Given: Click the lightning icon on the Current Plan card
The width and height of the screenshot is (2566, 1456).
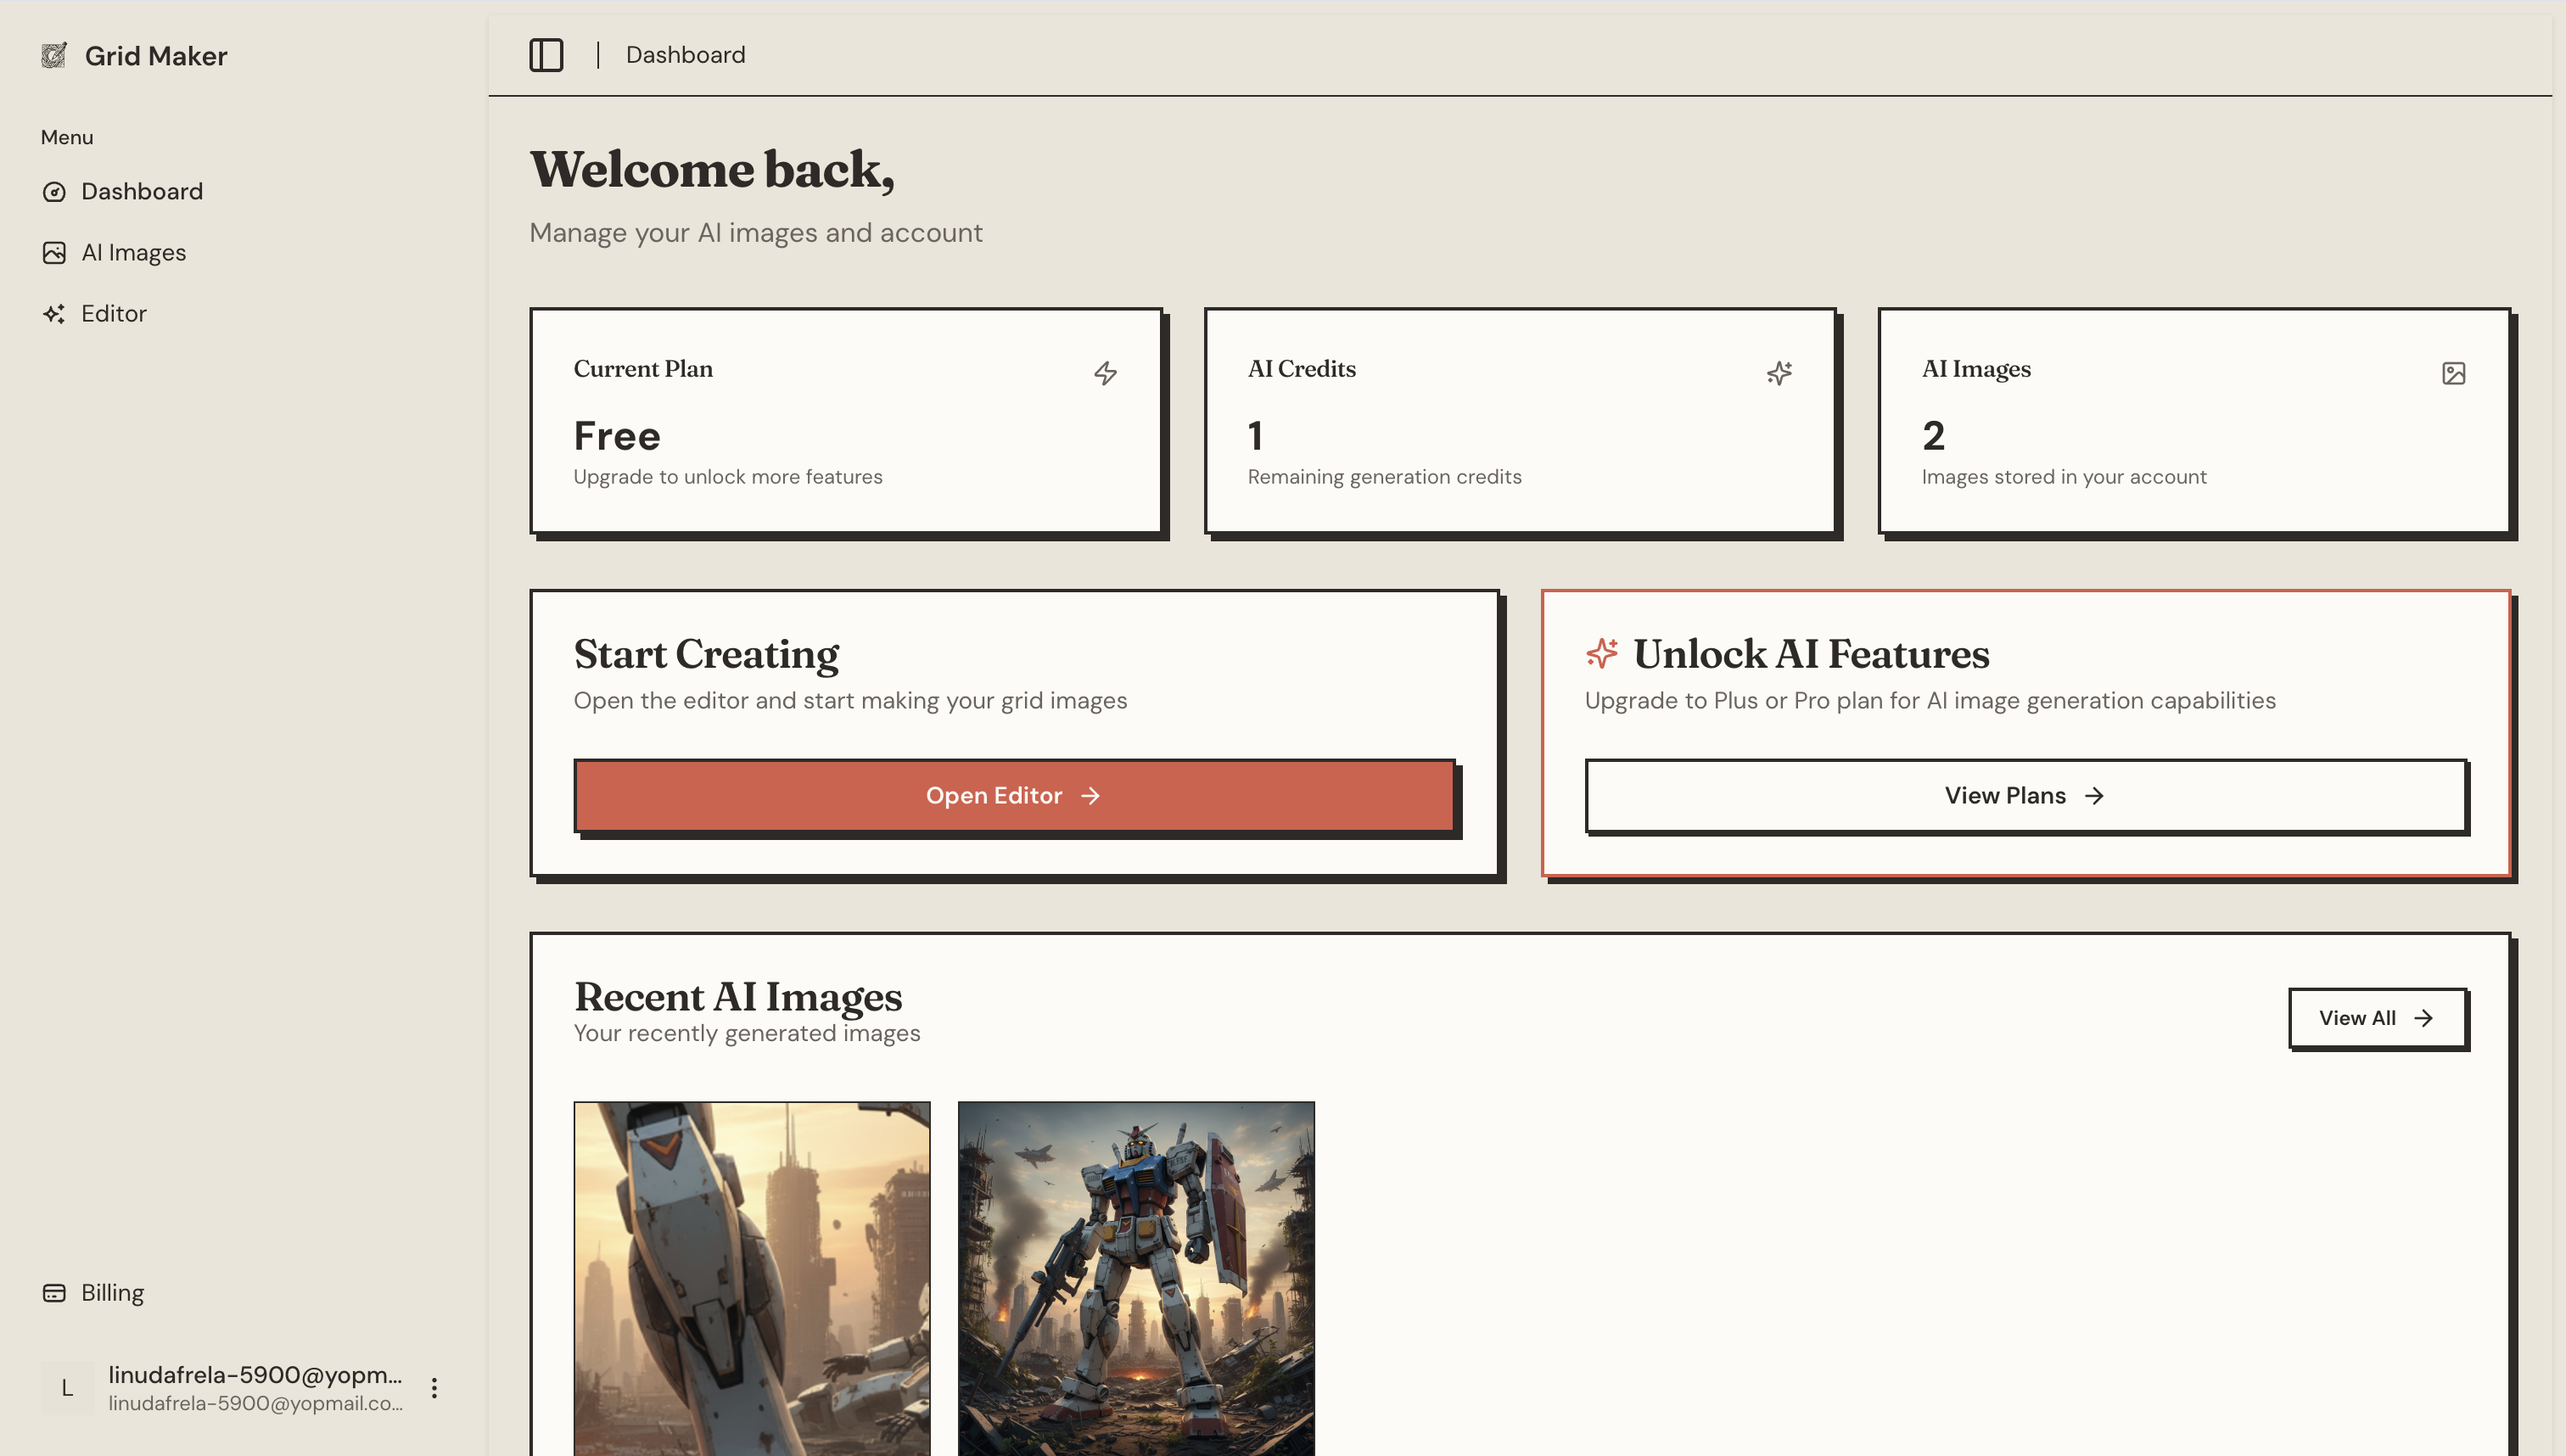Looking at the screenshot, I should click(1106, 372).
